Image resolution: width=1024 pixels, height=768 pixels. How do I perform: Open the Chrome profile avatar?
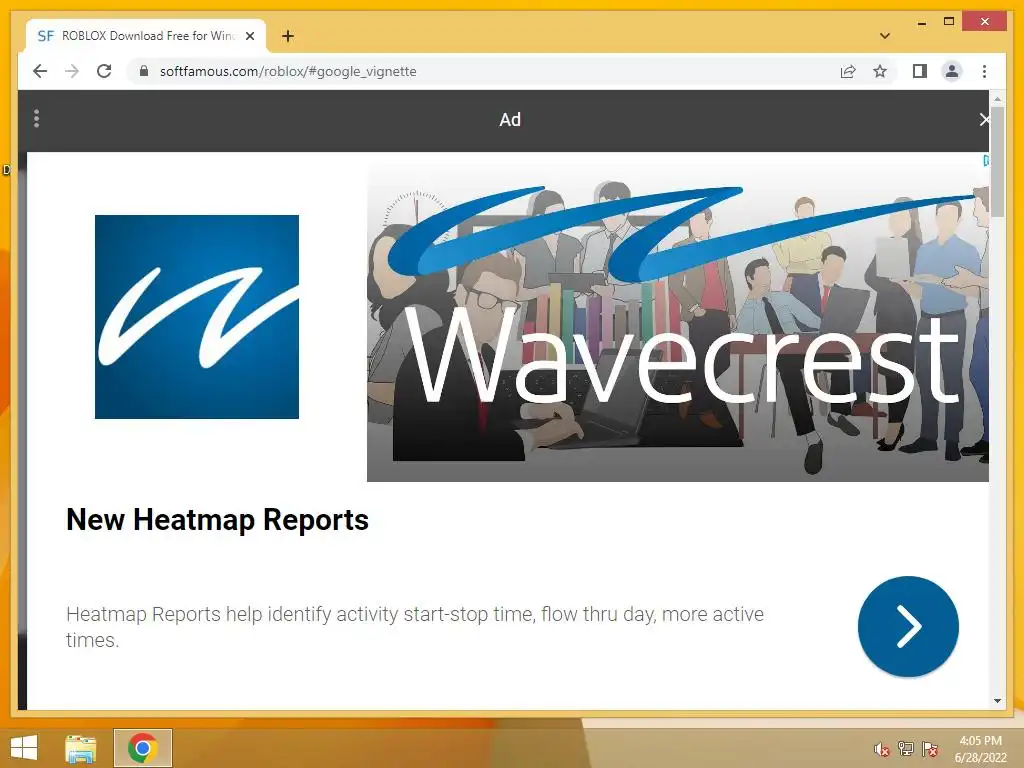pos(952,71)
